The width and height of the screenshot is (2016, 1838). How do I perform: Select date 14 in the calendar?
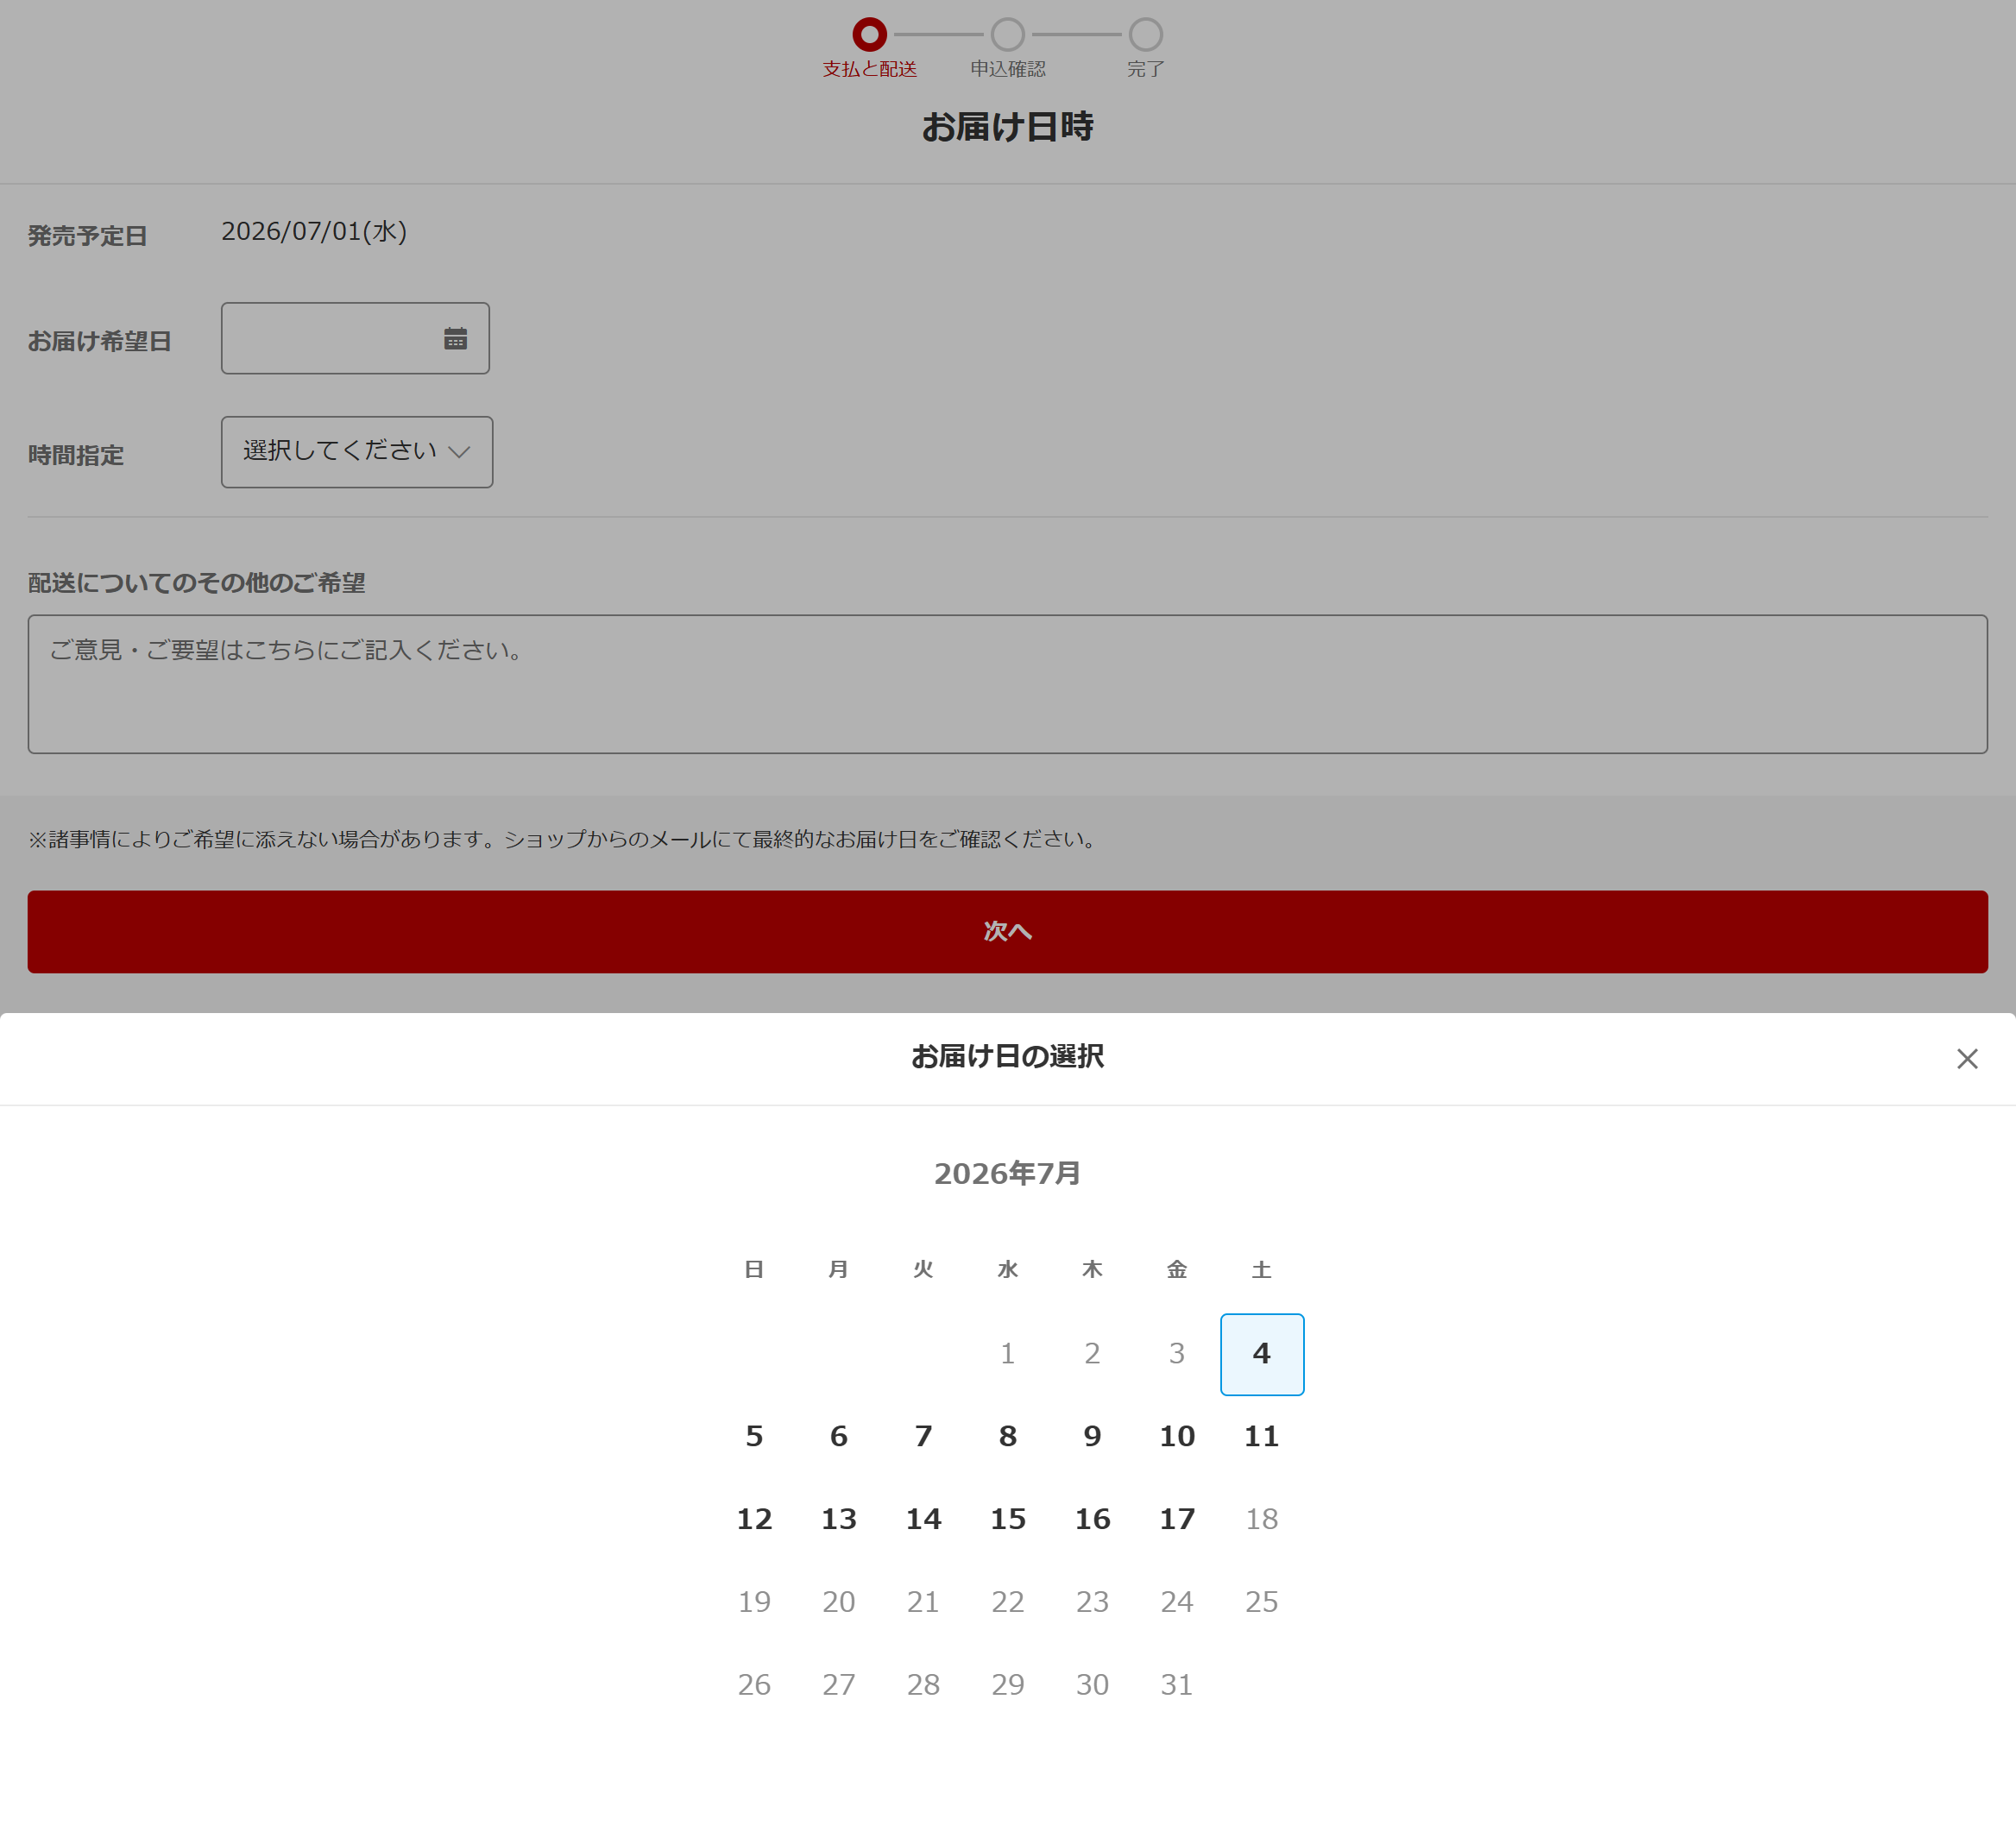[x=923, y=1520]
